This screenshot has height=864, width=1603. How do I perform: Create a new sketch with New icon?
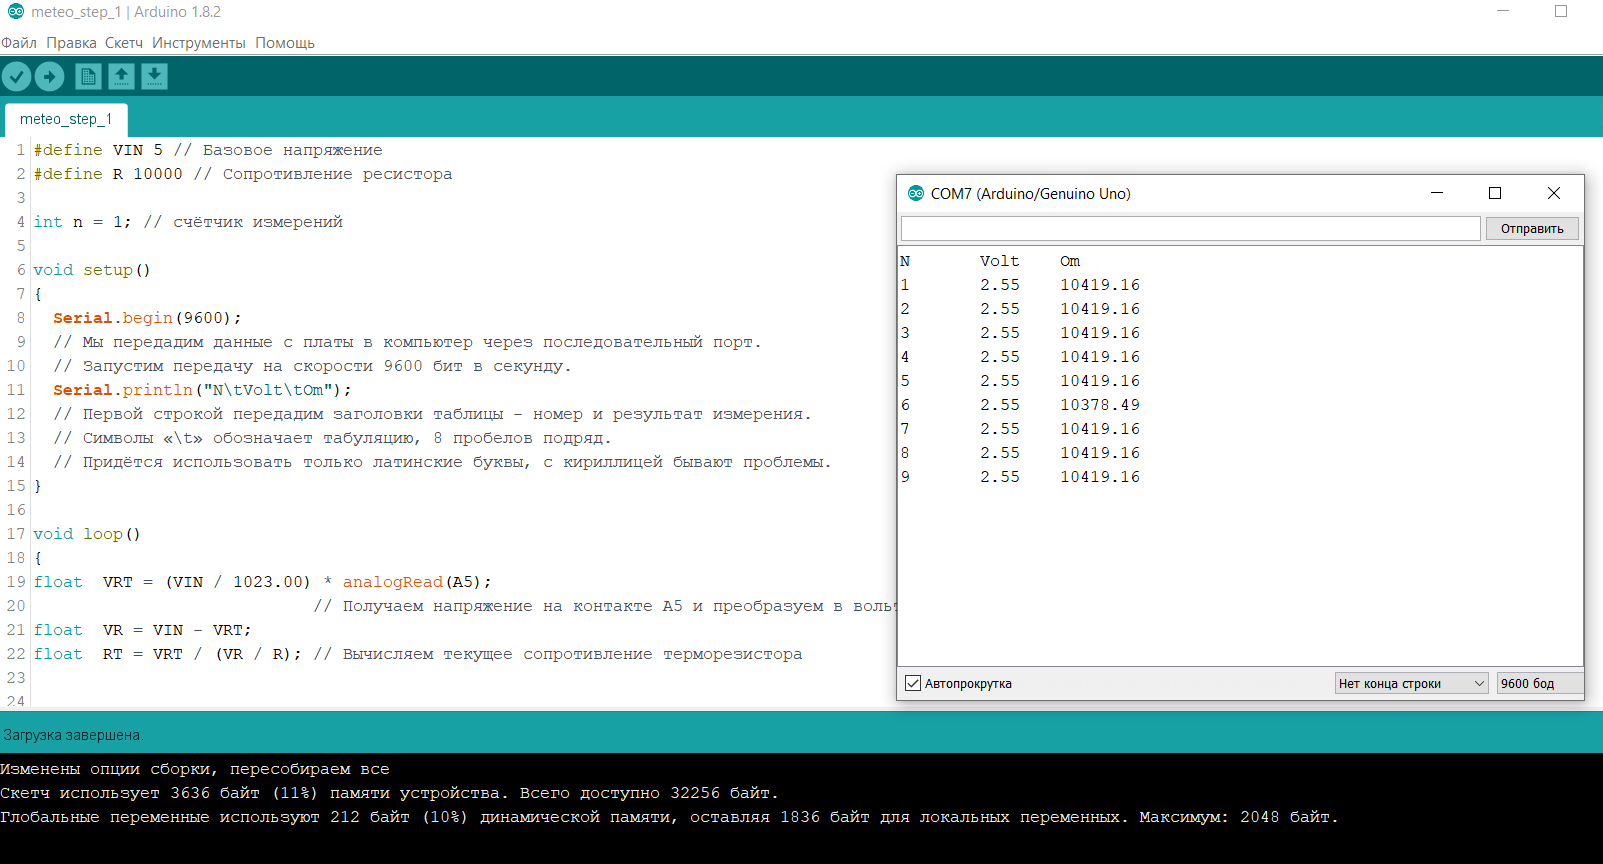88,76
